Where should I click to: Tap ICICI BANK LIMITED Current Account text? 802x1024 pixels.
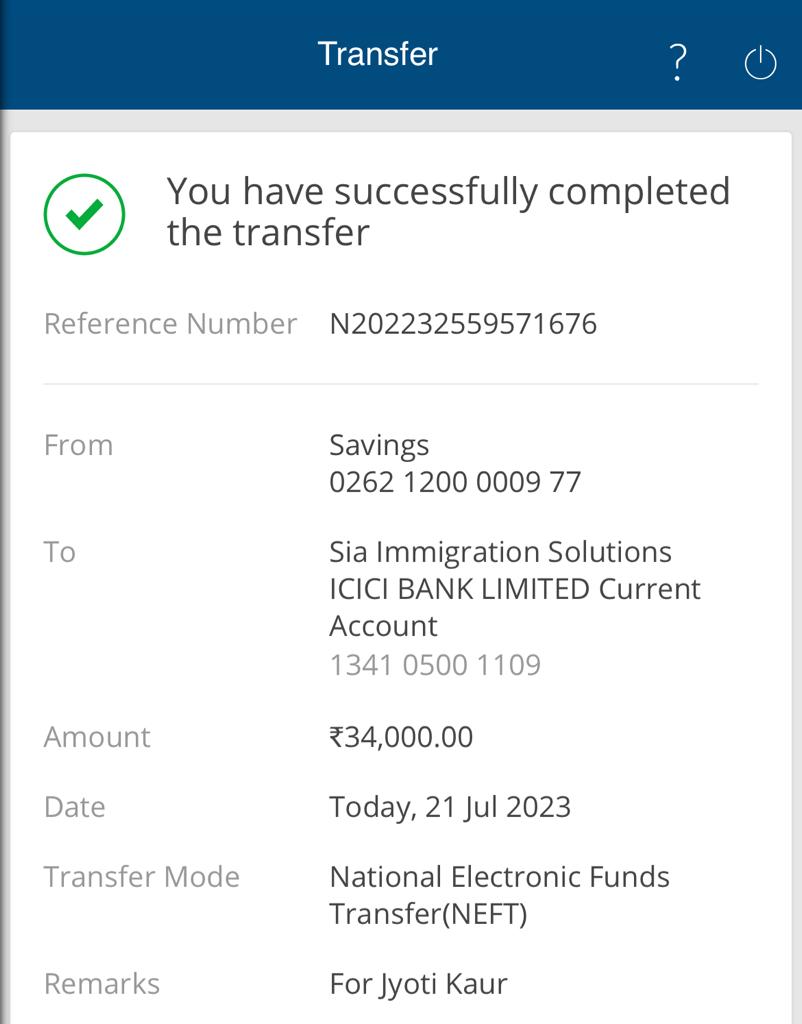[515, 607]
